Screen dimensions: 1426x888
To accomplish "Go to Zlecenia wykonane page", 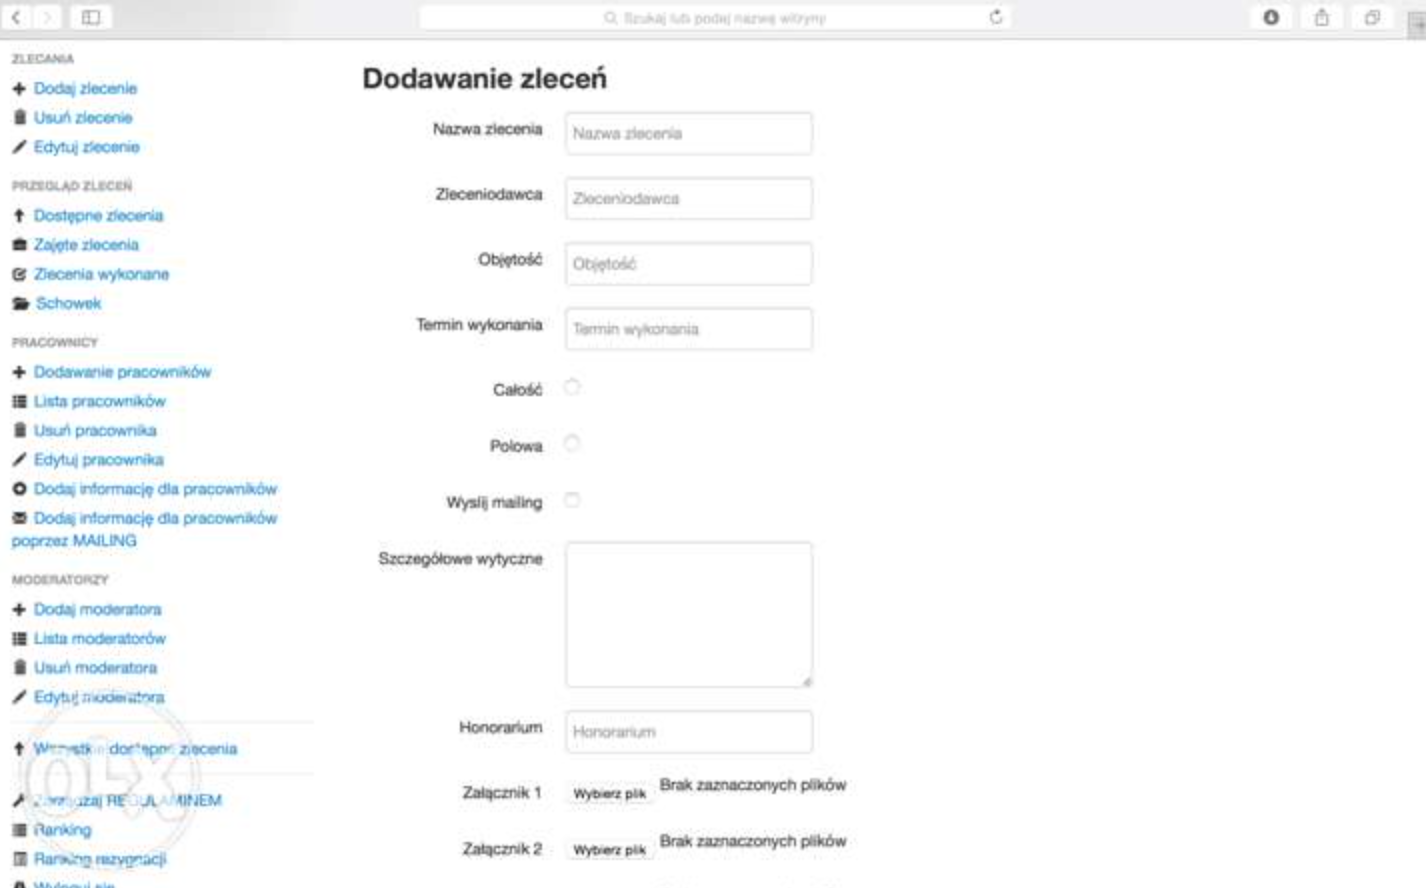I will (x=101, y=274).
